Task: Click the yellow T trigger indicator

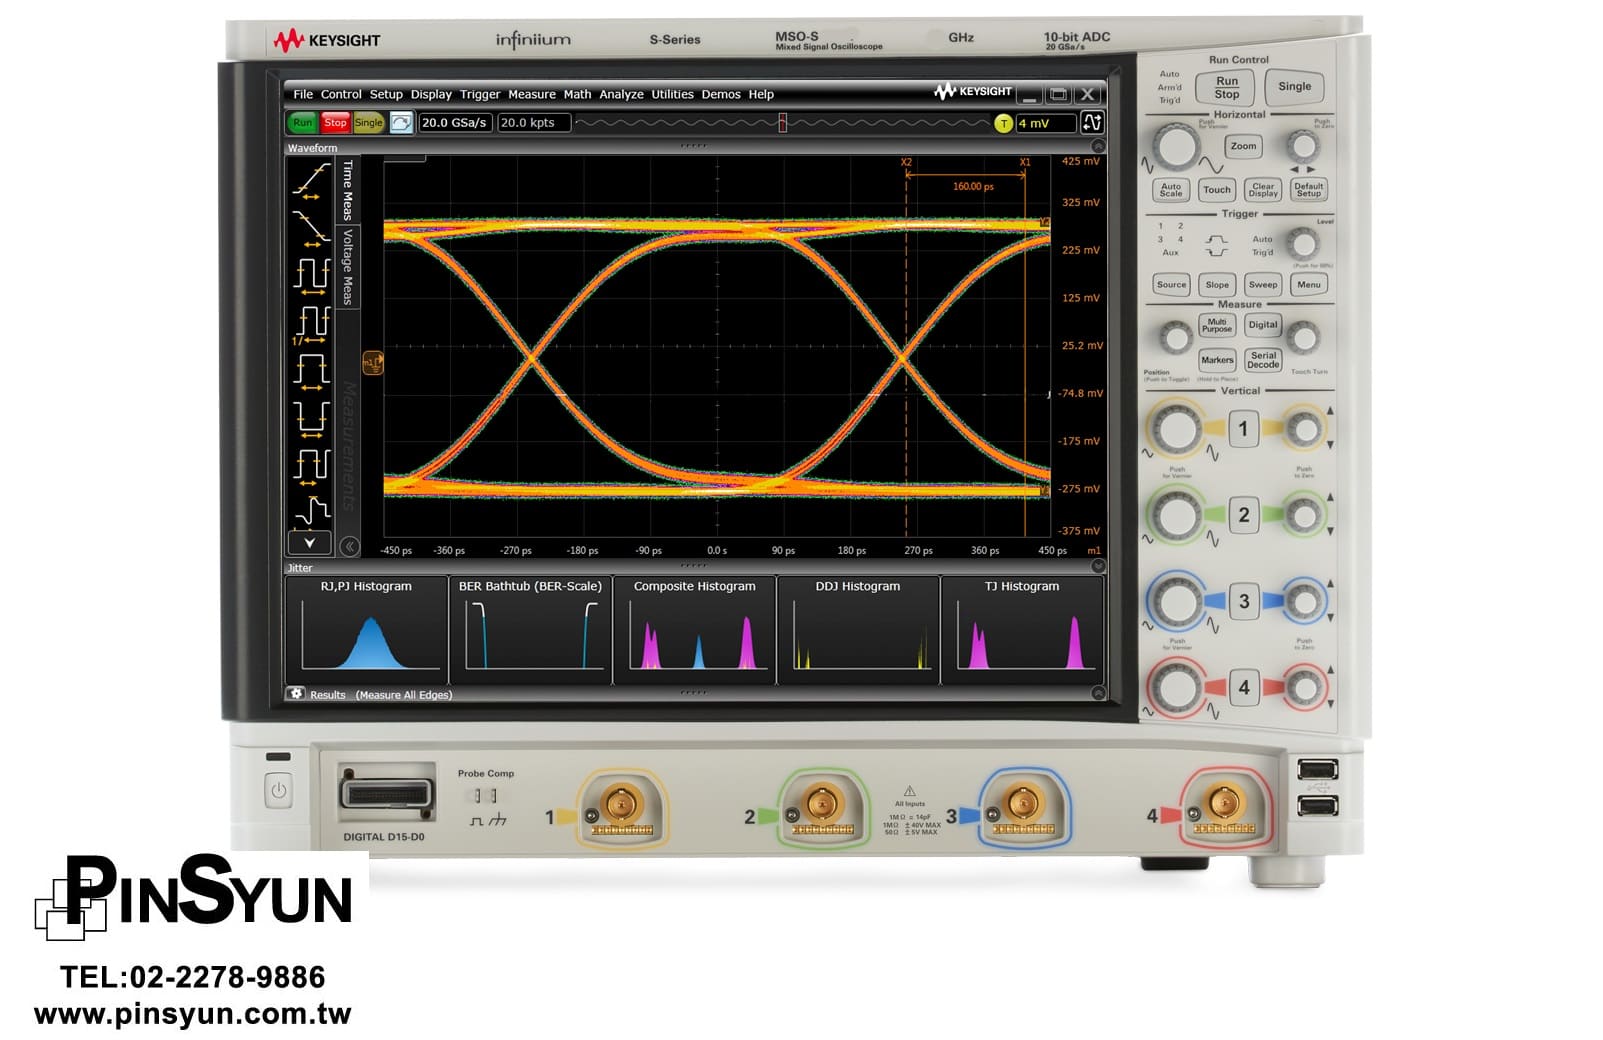Action: tap(1003, 123)
